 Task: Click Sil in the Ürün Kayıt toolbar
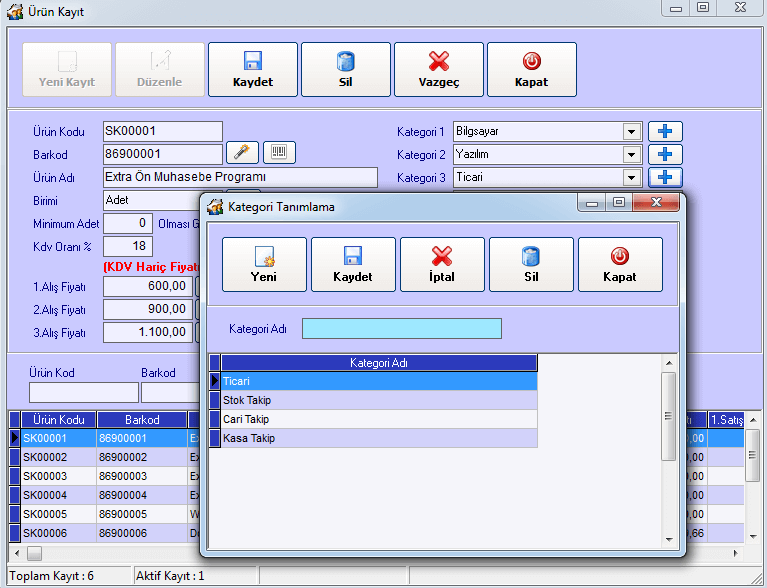(x=345, y=69)
